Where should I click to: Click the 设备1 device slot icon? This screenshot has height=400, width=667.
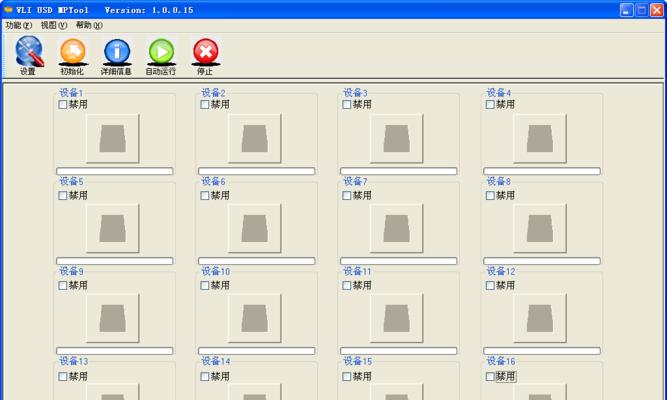tap(113, 138)
